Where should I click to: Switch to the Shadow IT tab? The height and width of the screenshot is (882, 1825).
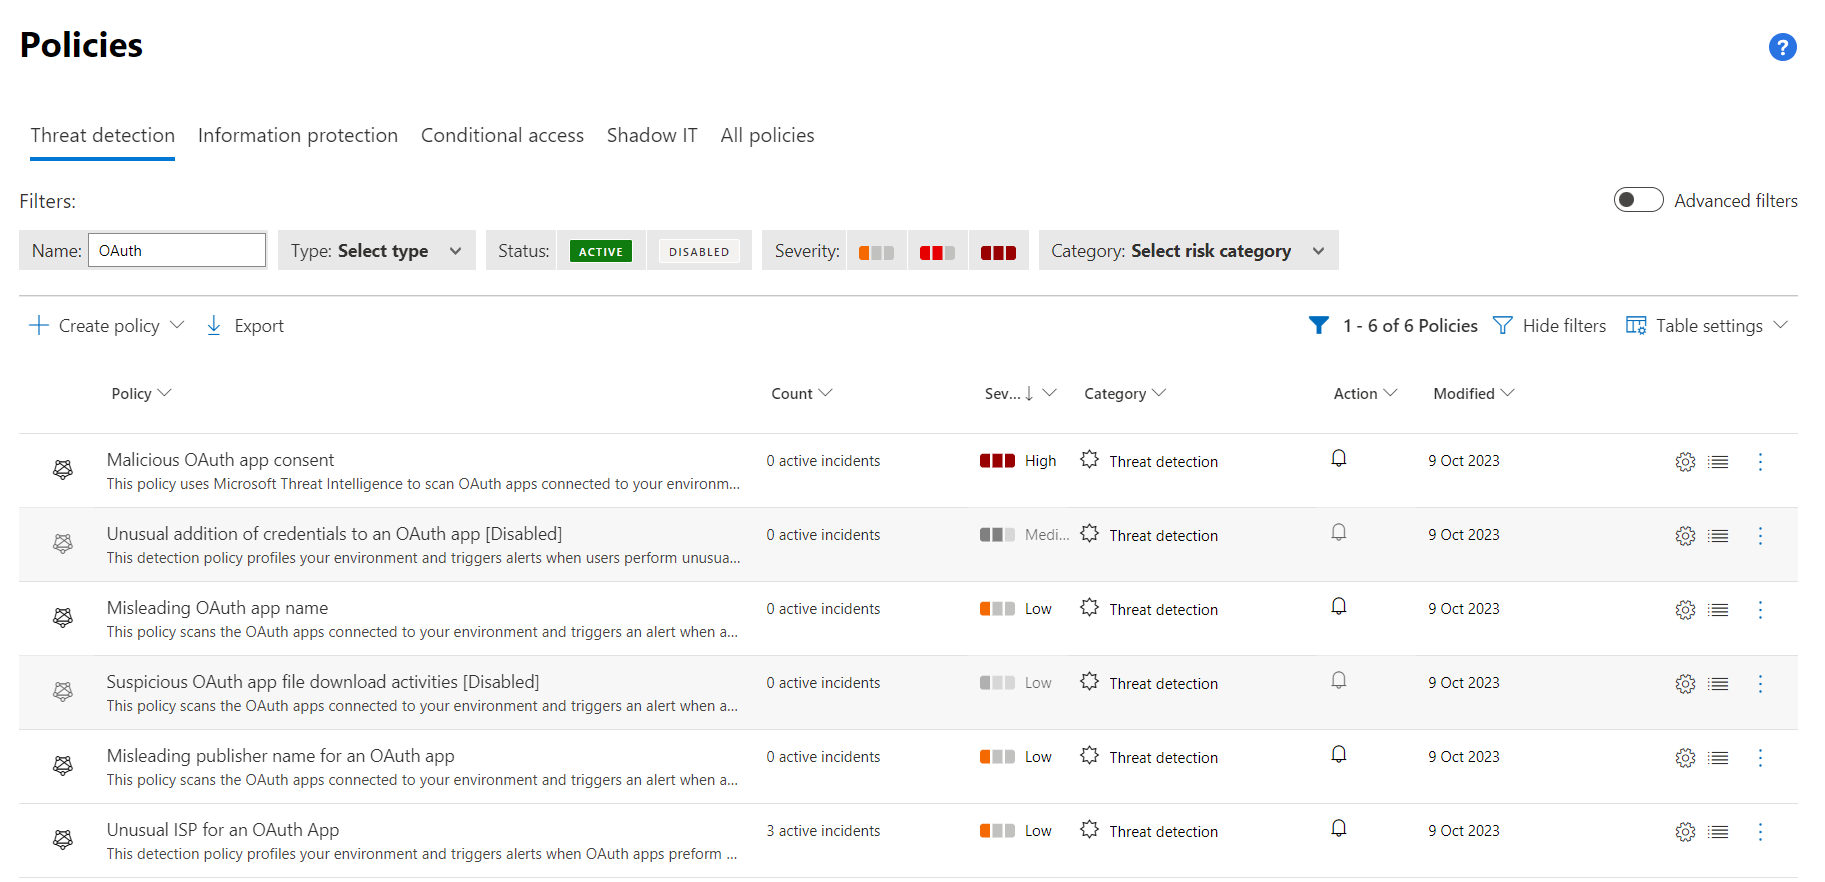click(x=652, y=135)
